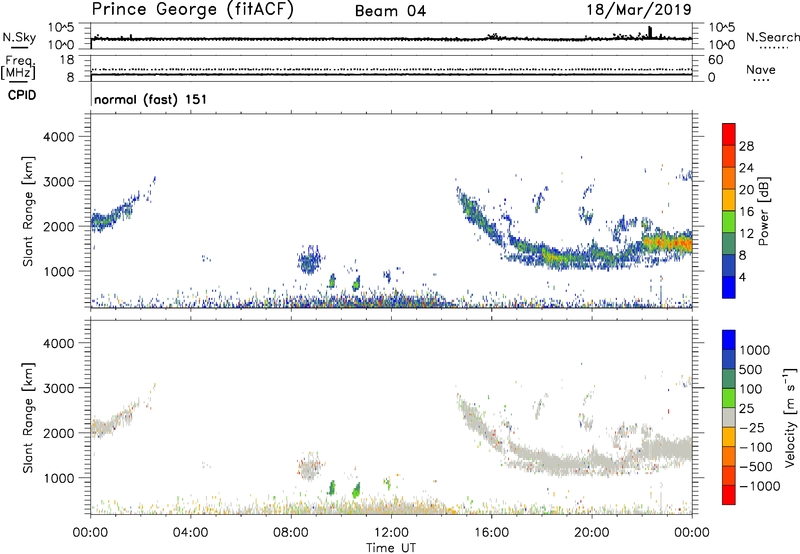Click the blue echo cluster near 08:40 in power panel
This screenshot has width=800, height=554.
[309, 261]
